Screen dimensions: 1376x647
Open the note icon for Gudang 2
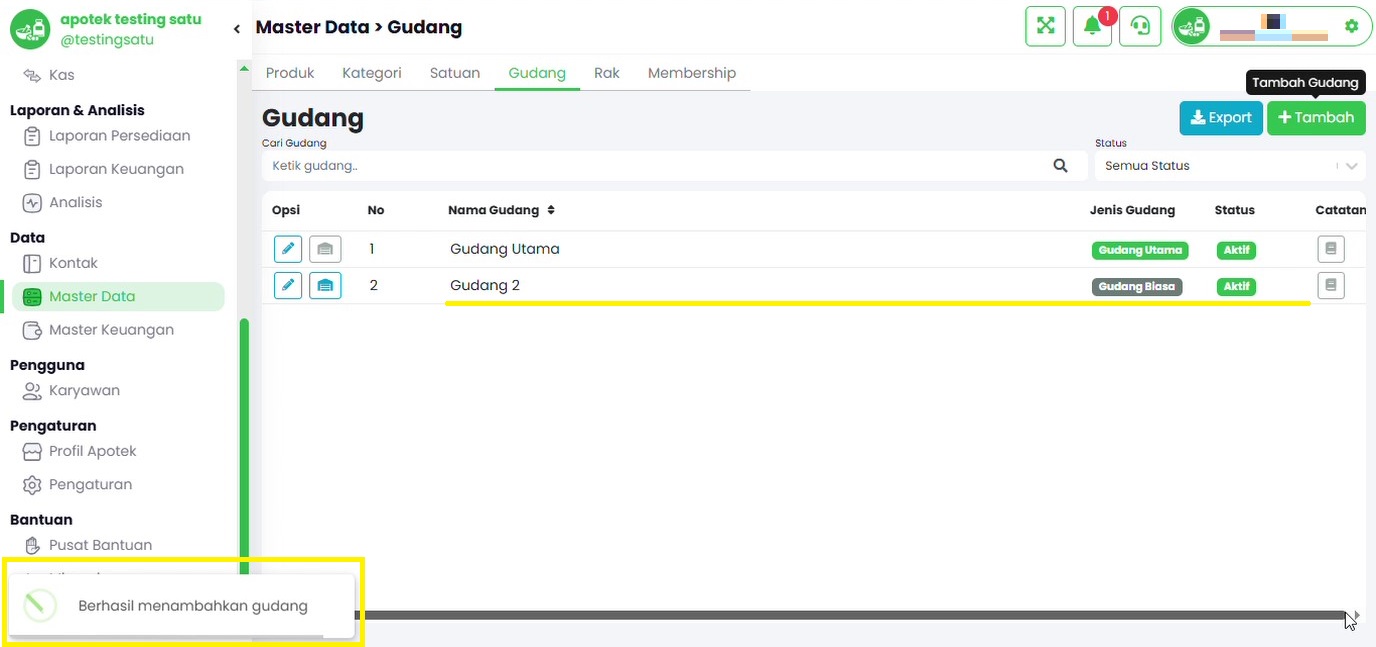1331,285
